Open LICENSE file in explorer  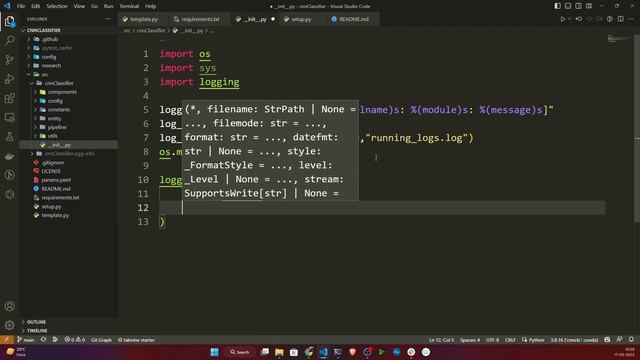[x=51, y=171]
